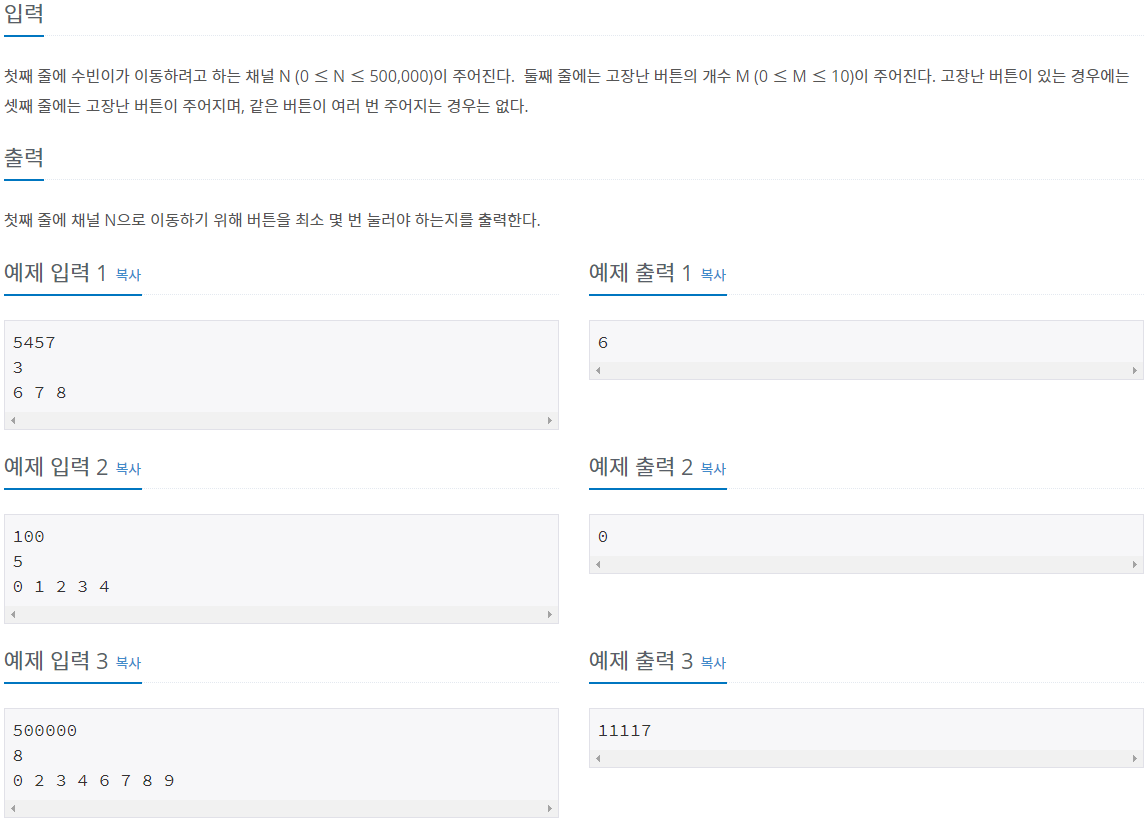Click the horizontal scrollbar below 예제 입력 2
This screenshot has height=821, width=1148.
tap(280, 615)
